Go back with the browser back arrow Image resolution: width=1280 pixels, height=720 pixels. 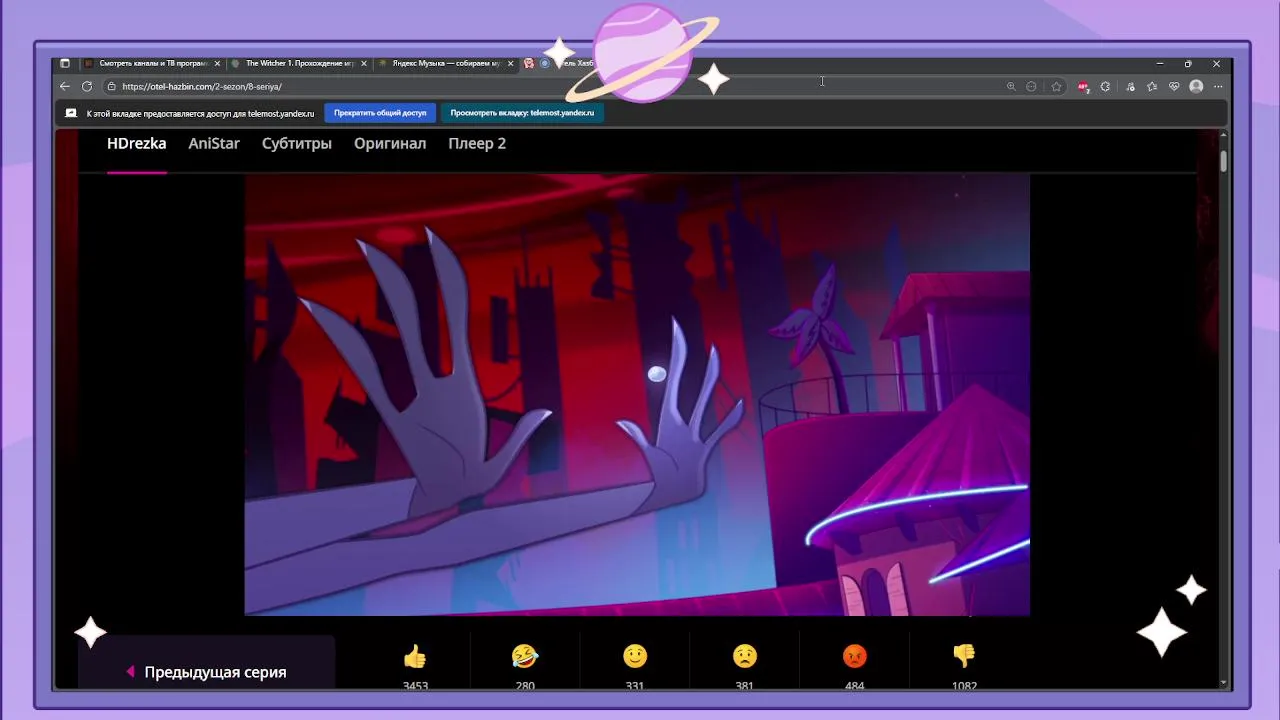pyautogui.click(x=65, y=87)
